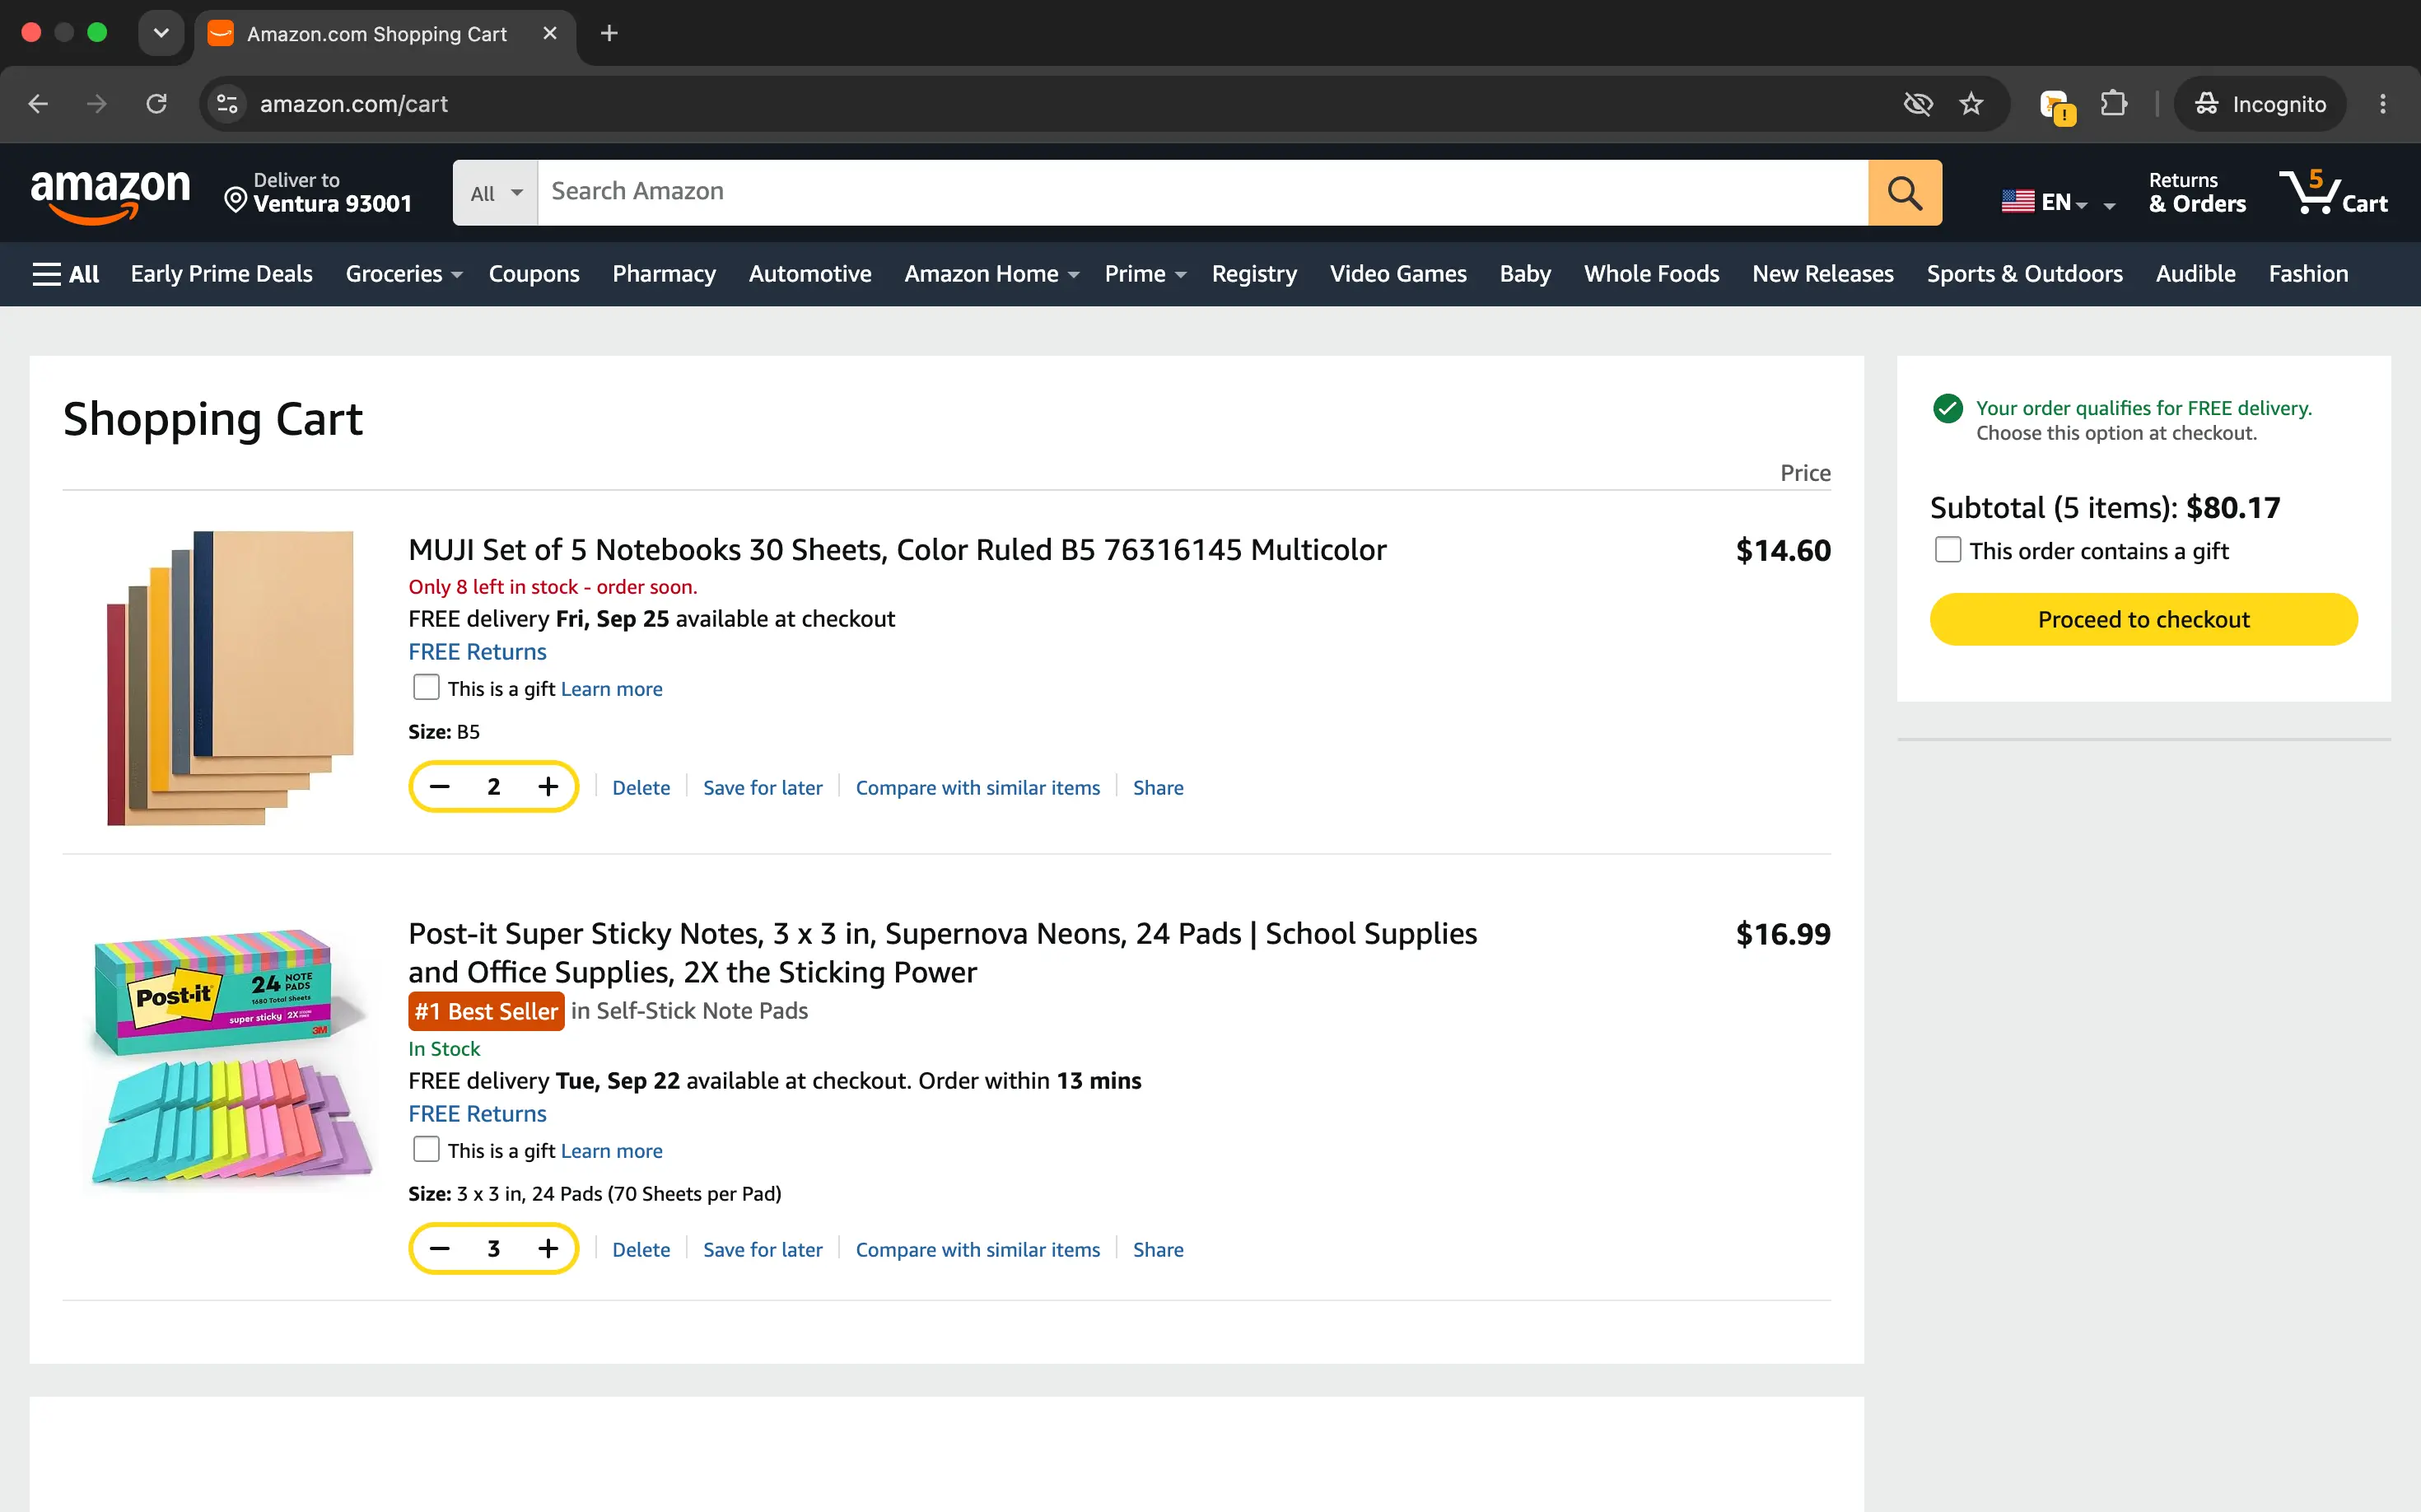The height and width of the screenshot is (1512, 2421).
Task: Reload the page with the refresh icon
Action: (x=156, y=104)
